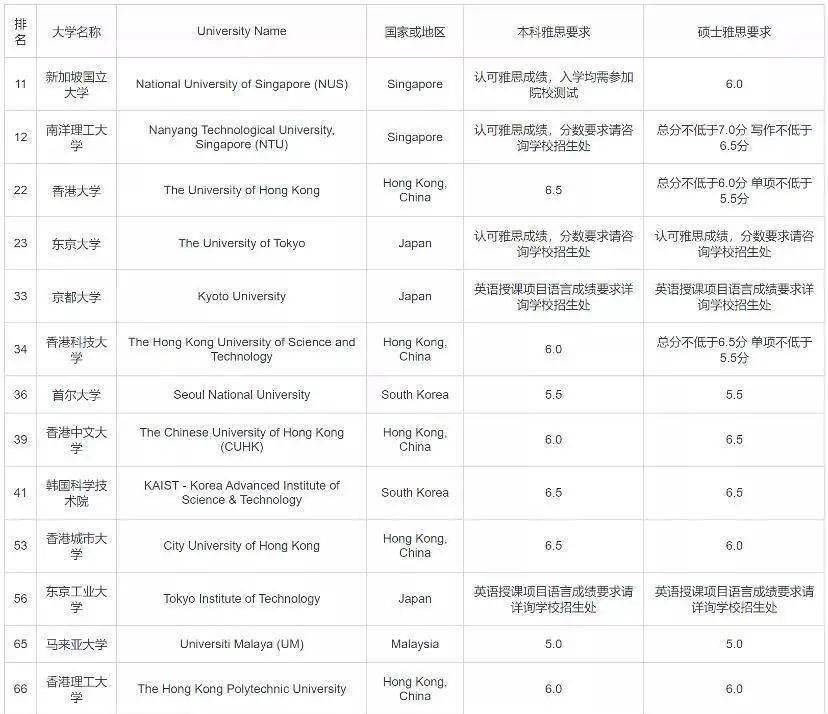The height and width of the screenshot is (714, 828).
Task: Click rank cell '33'
Action: click(20, 296)
